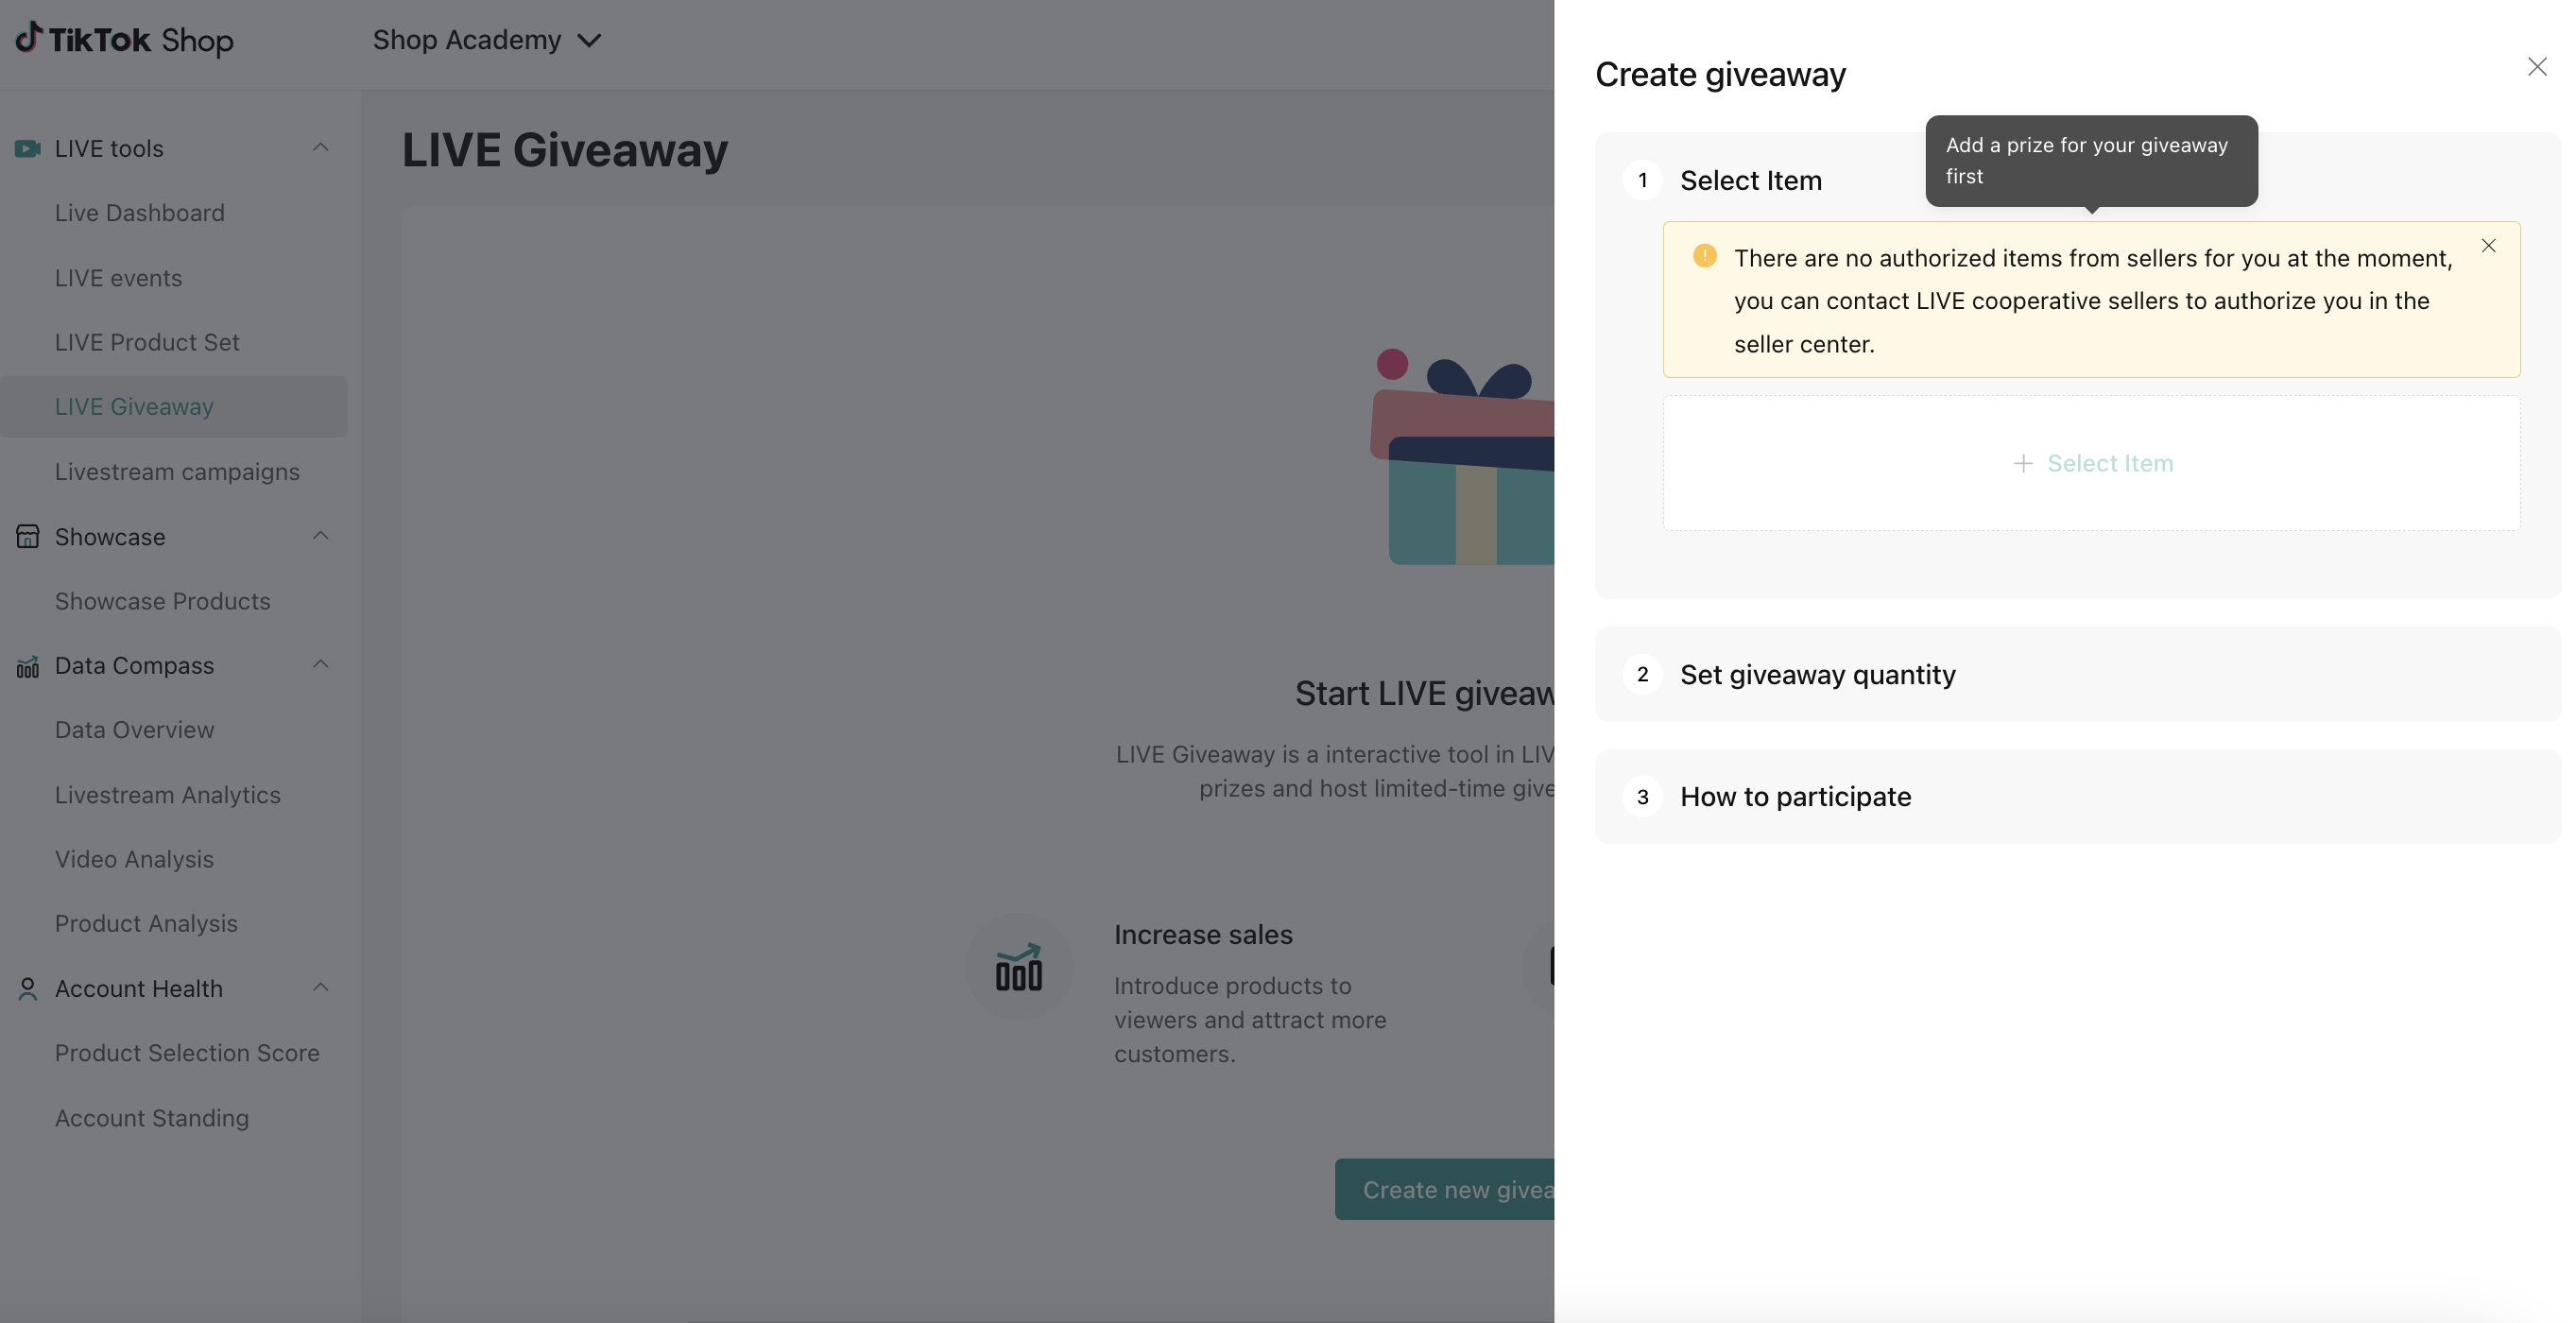Collapse the LIVE tools section

click(x=320, y=148)
